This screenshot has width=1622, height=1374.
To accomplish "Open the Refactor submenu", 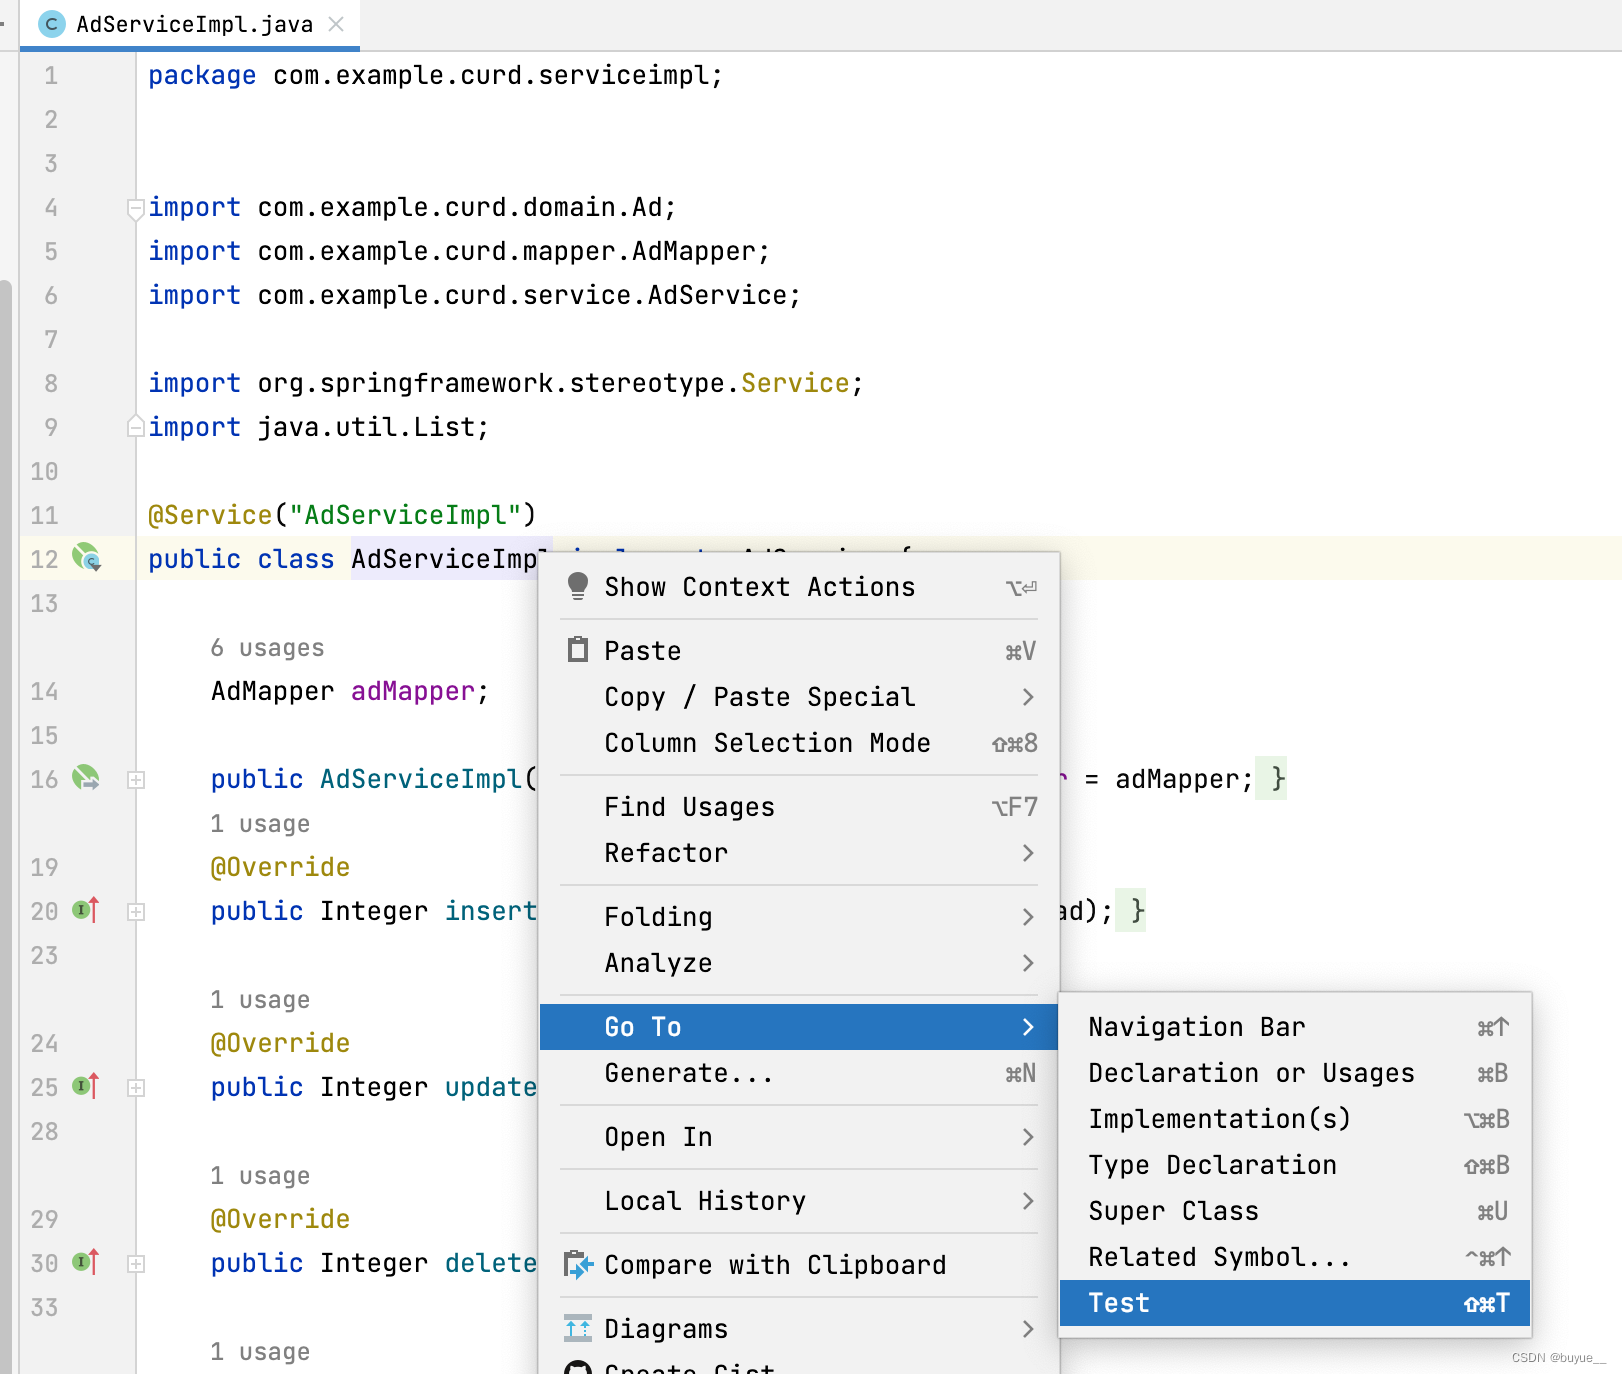I will click(799, 853).
